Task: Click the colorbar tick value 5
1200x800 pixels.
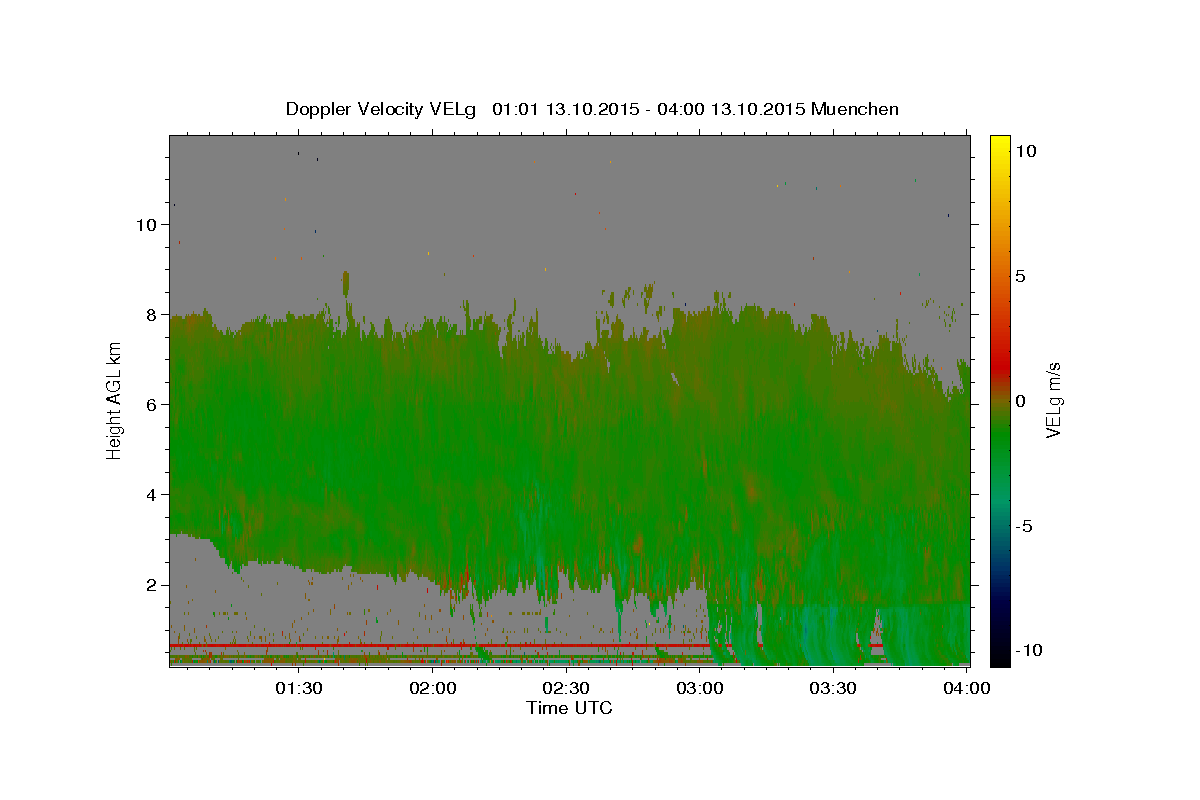Action: coord(1020,276)
